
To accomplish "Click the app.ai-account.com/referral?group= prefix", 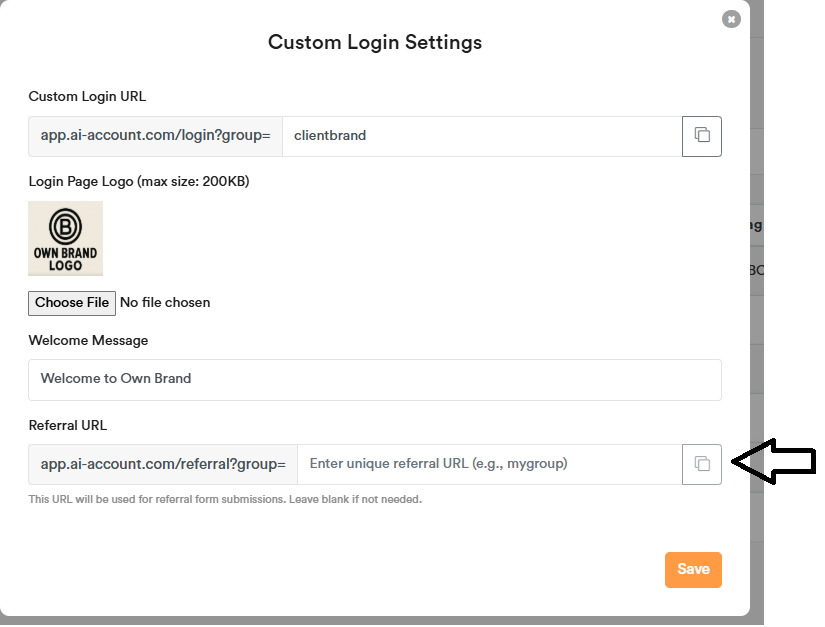I will [163, 464].
